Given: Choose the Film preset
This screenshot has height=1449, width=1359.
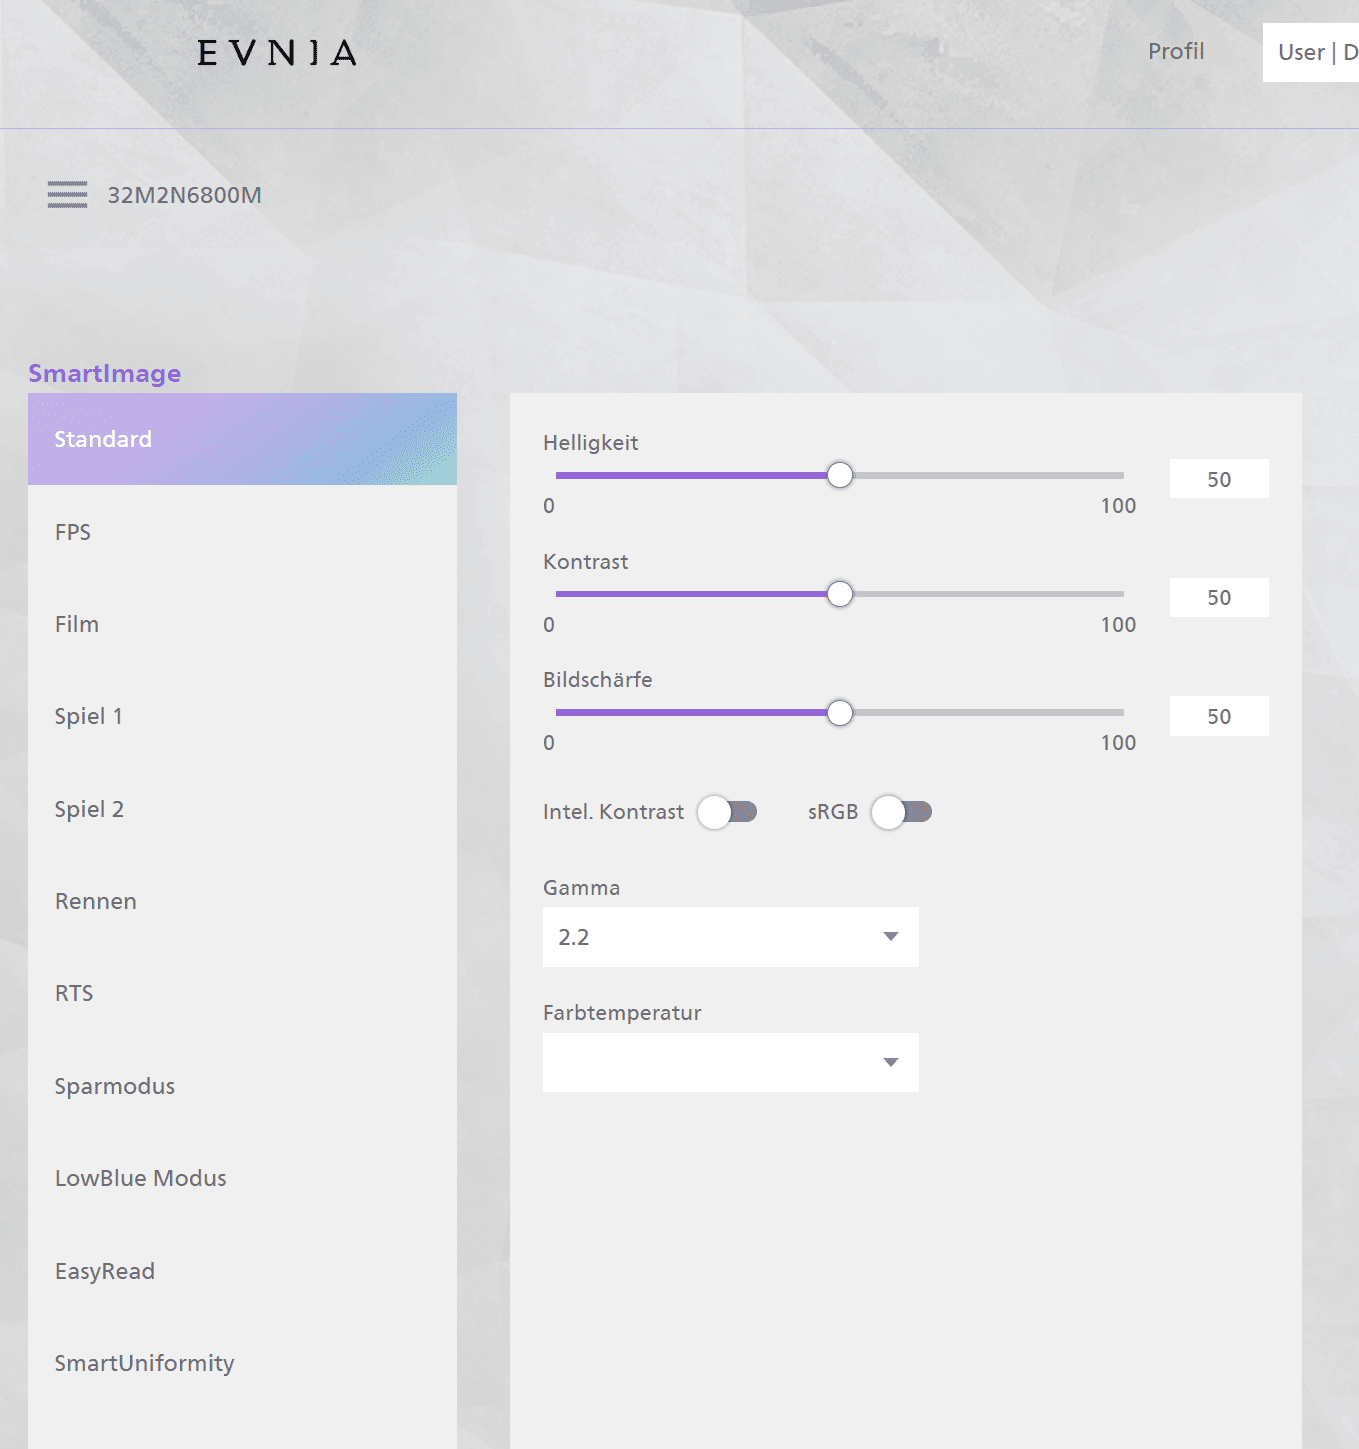Looking at the screenshot, I should (x=242, y=624).
